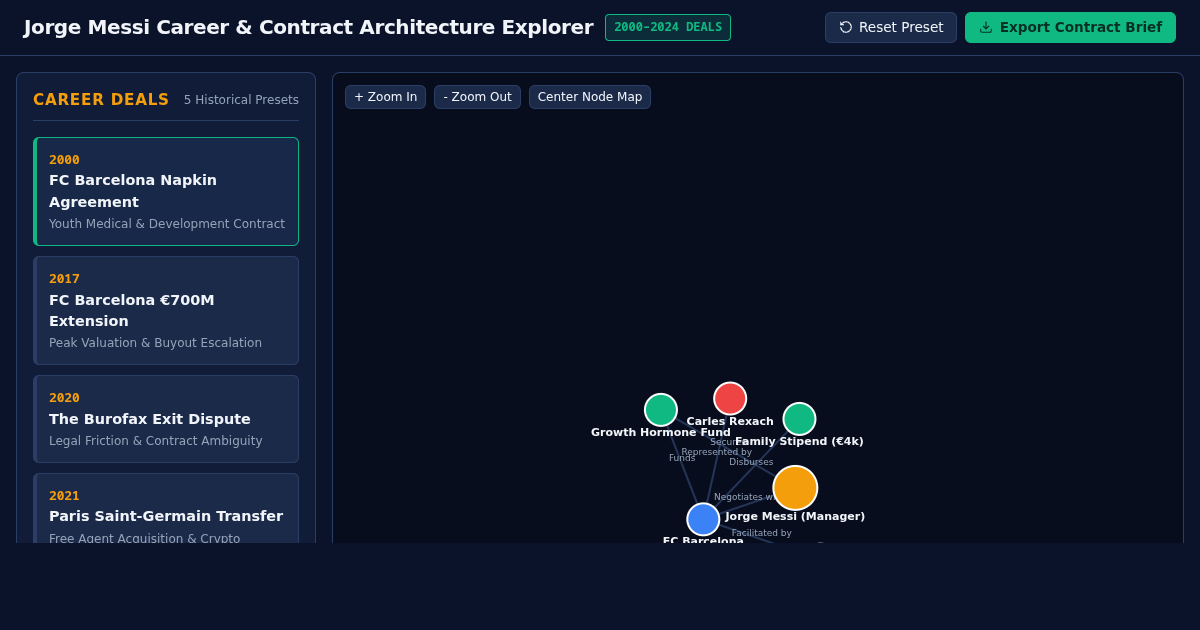Select the 2017 FC Barcelona €700M Extension preset
The height and width of the screenshot is (630, 1200).
pyautogui.click(x=166, y=310)
